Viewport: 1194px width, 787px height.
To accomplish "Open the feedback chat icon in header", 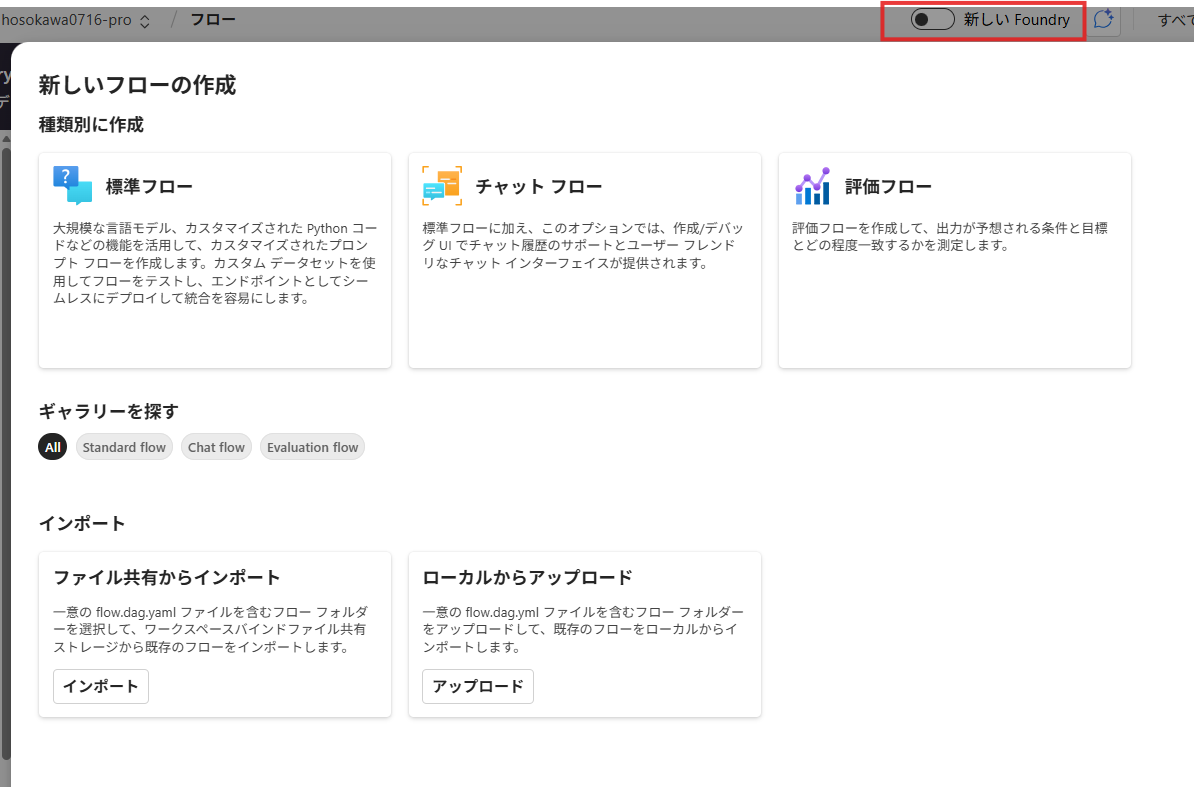I will [1103, 20].
